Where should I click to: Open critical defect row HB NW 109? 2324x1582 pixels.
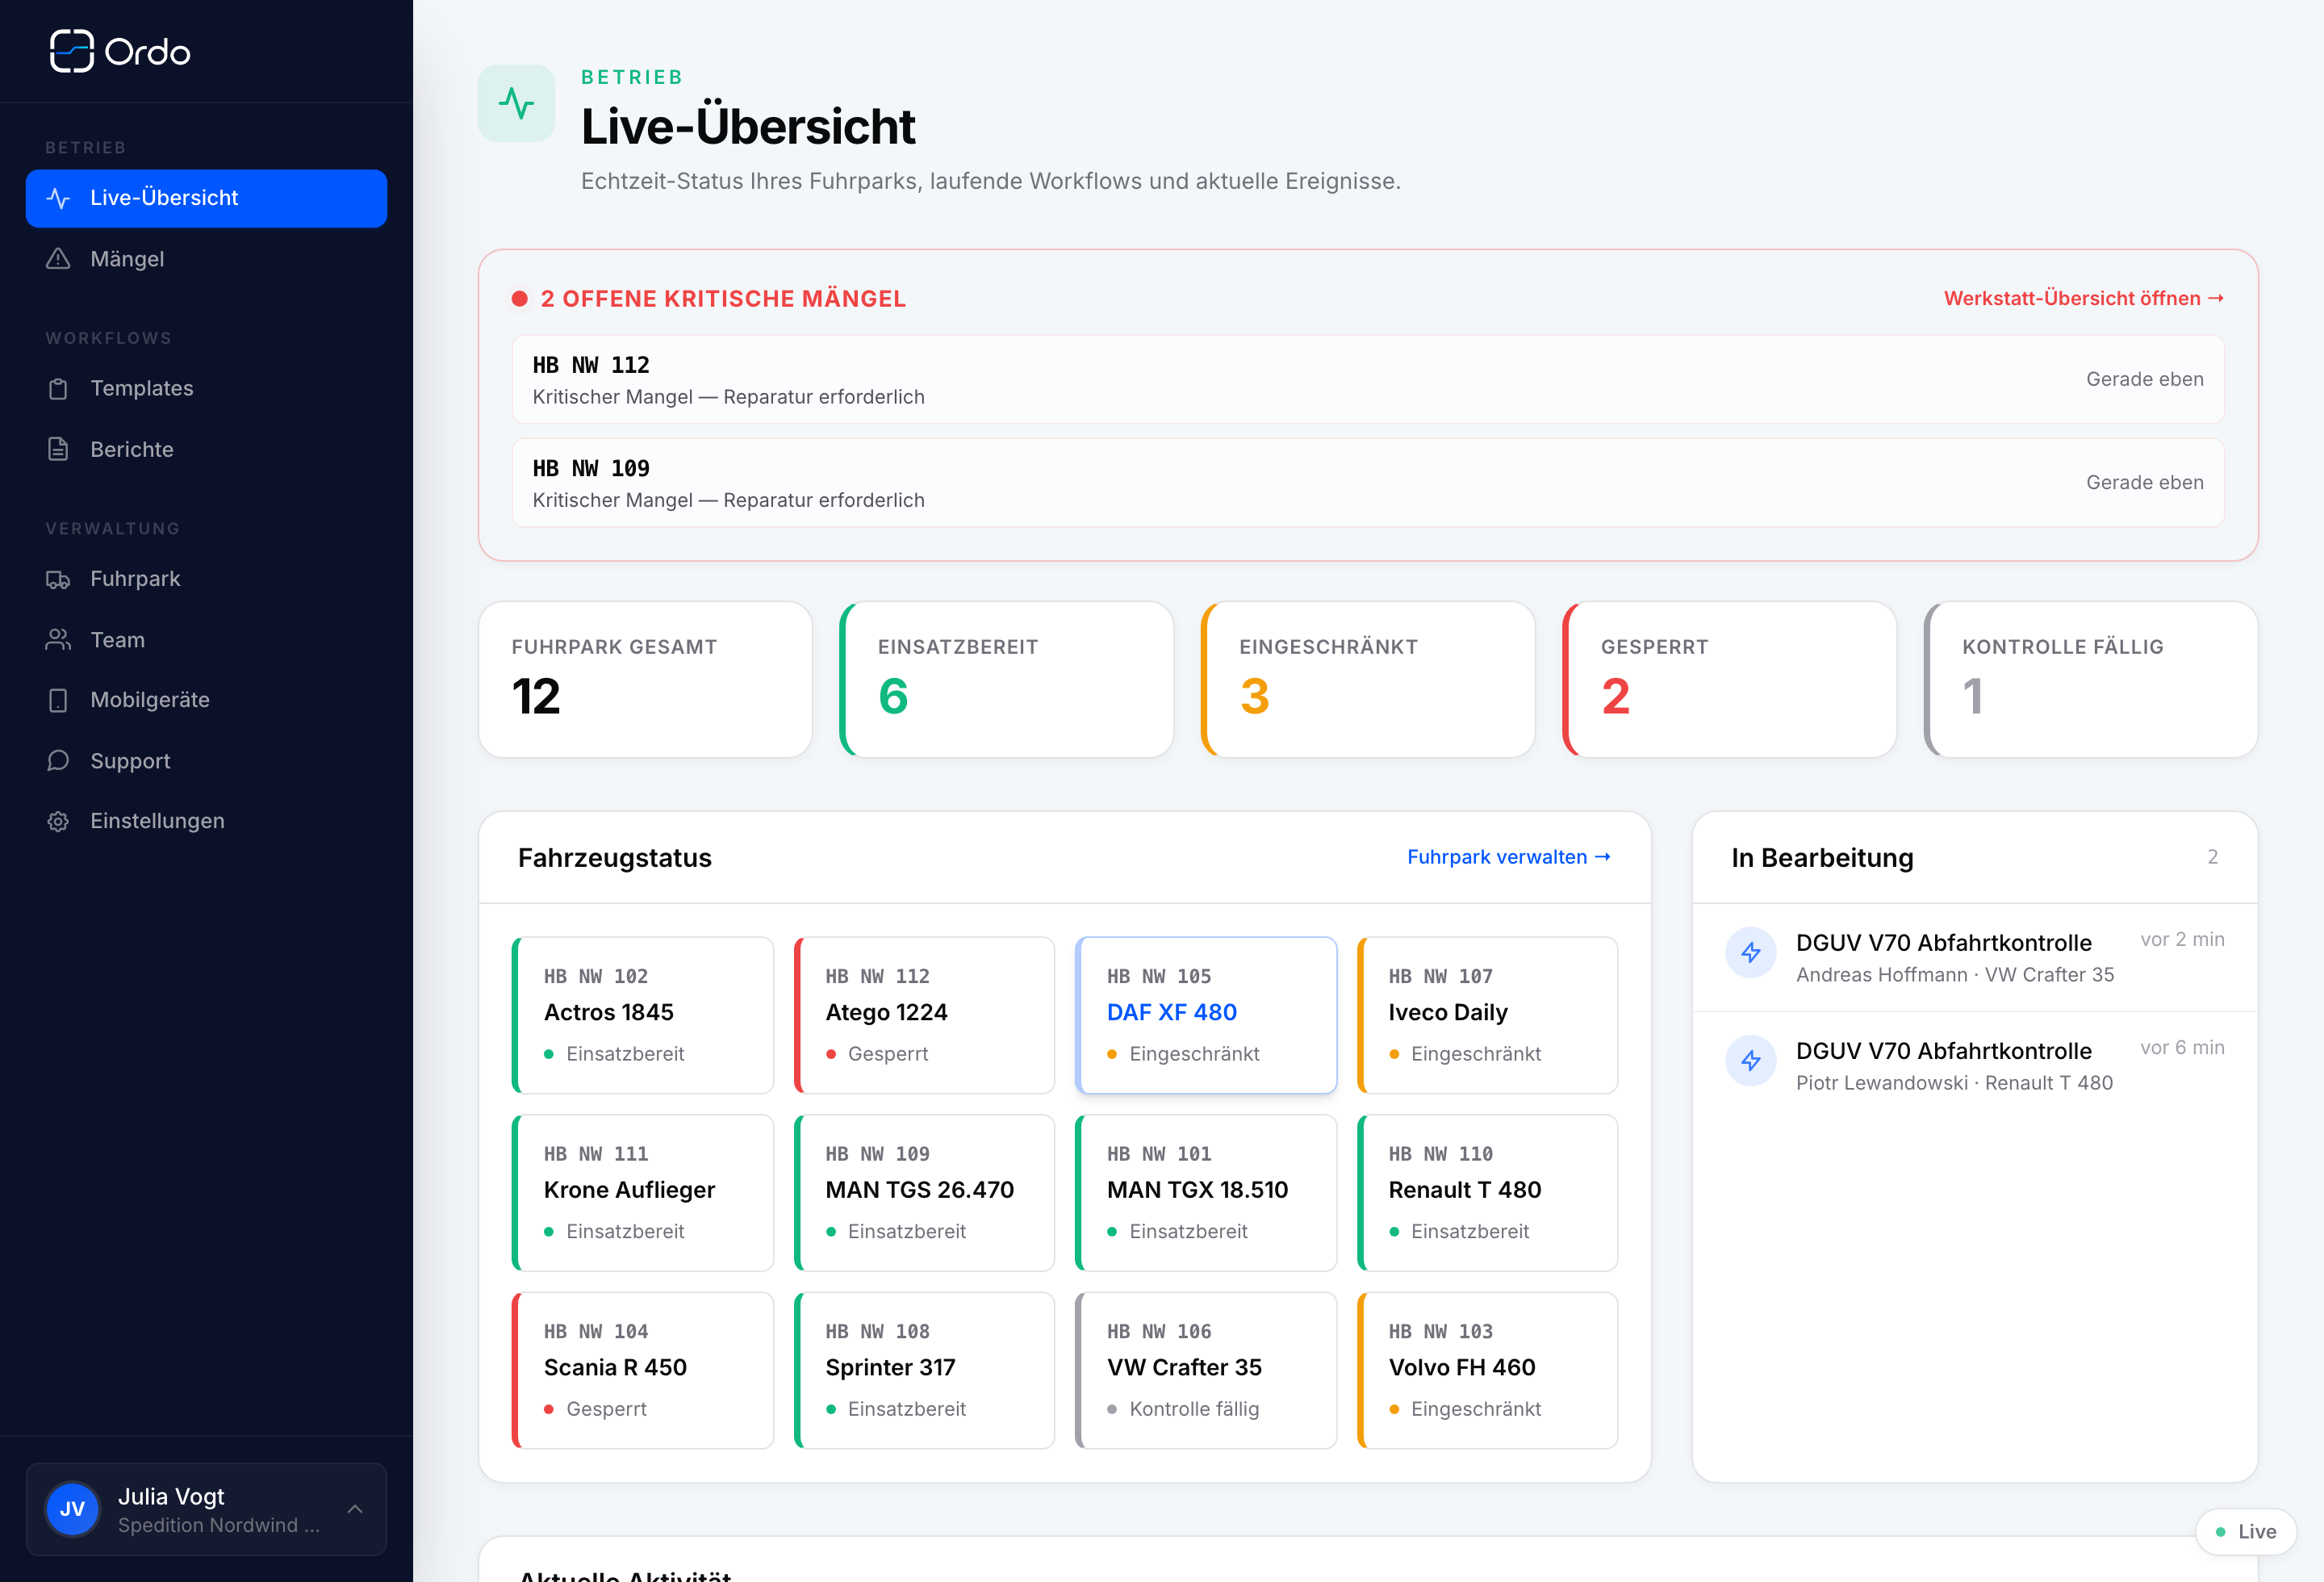click(1368, 483)
